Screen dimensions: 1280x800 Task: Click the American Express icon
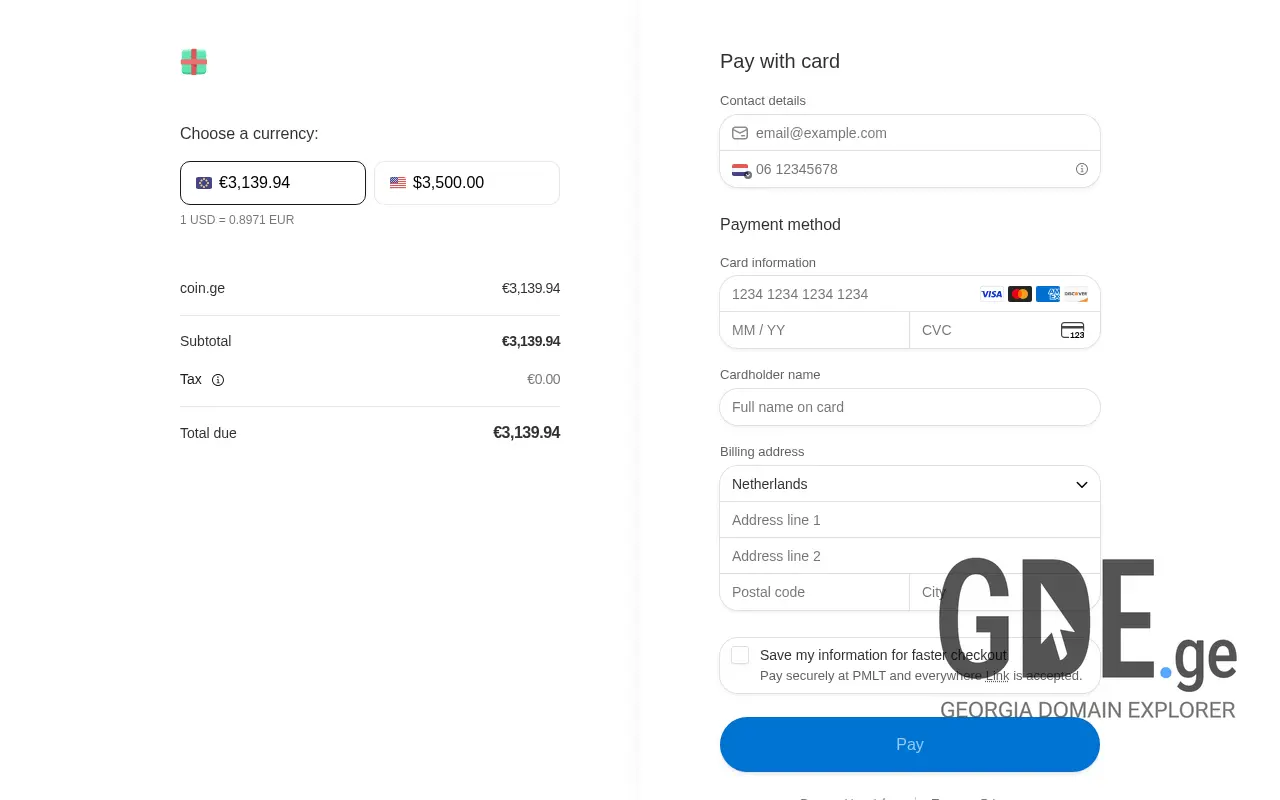[1047, 294]
